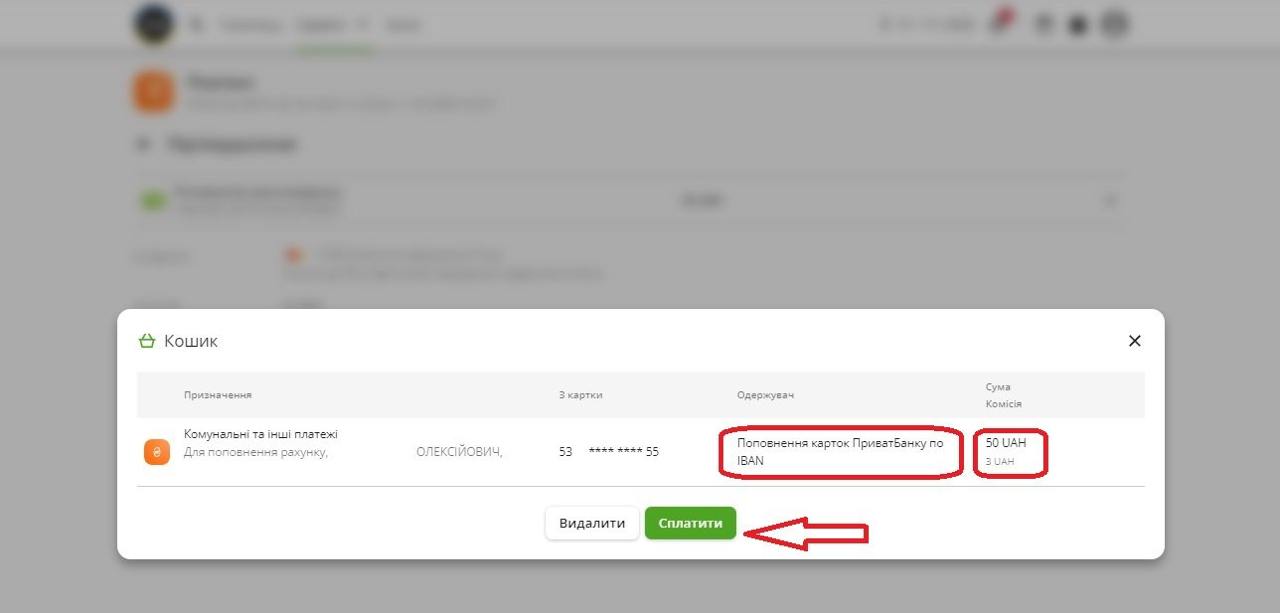This screenshot has width=1280, height=613.
Task: Select the Комунальні та інші платежі entry
Action: pos(261,434)
